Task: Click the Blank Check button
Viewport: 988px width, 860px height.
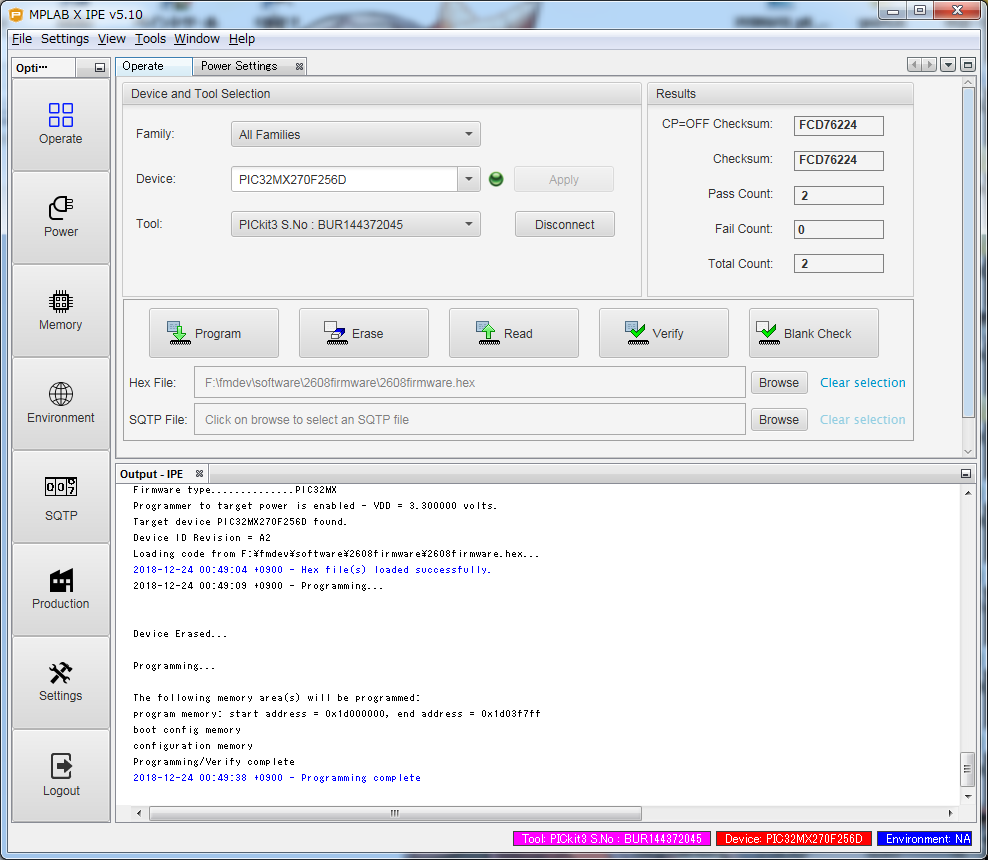Action: 813,333
